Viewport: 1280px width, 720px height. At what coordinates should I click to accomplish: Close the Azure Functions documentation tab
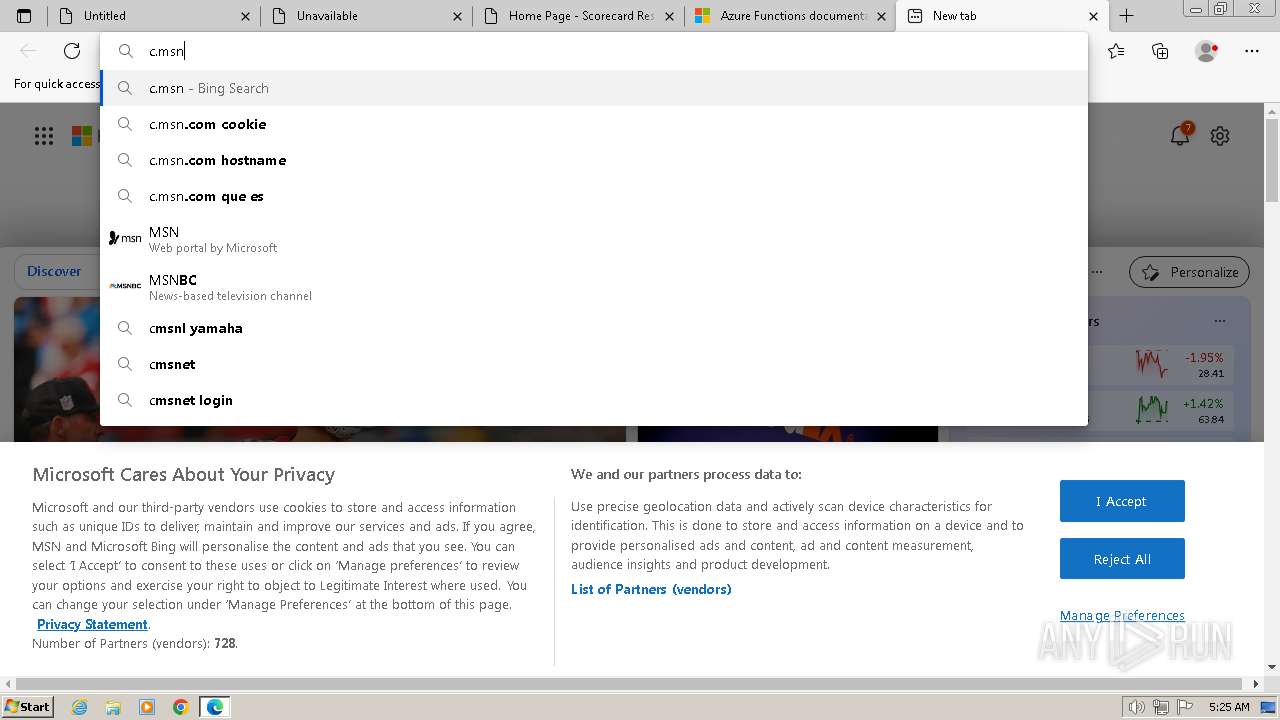[882, 16]
